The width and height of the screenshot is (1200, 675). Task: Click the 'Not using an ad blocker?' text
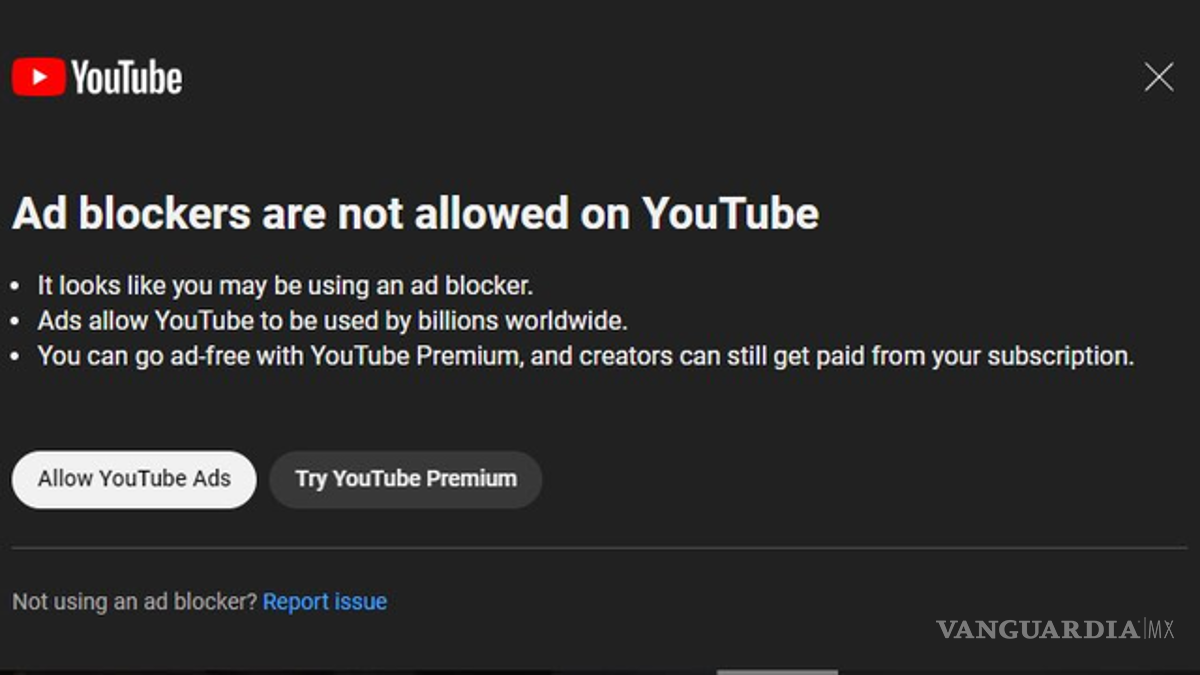click(134, 602)
